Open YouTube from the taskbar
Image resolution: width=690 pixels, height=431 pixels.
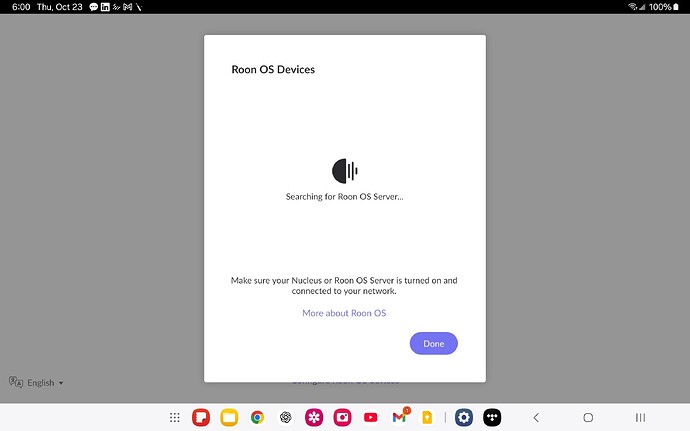pos(371,417)
